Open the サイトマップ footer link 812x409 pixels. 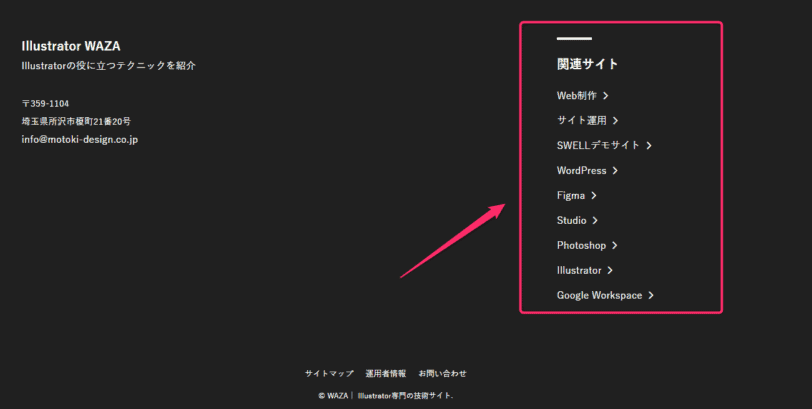[x=329, y=373]
